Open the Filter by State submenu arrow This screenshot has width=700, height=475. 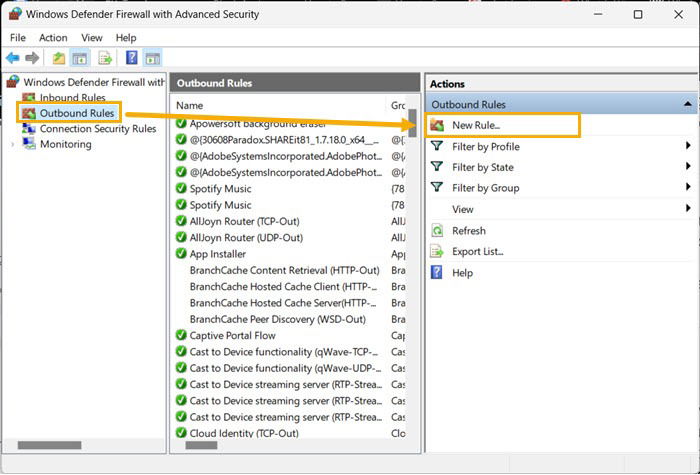688,167
